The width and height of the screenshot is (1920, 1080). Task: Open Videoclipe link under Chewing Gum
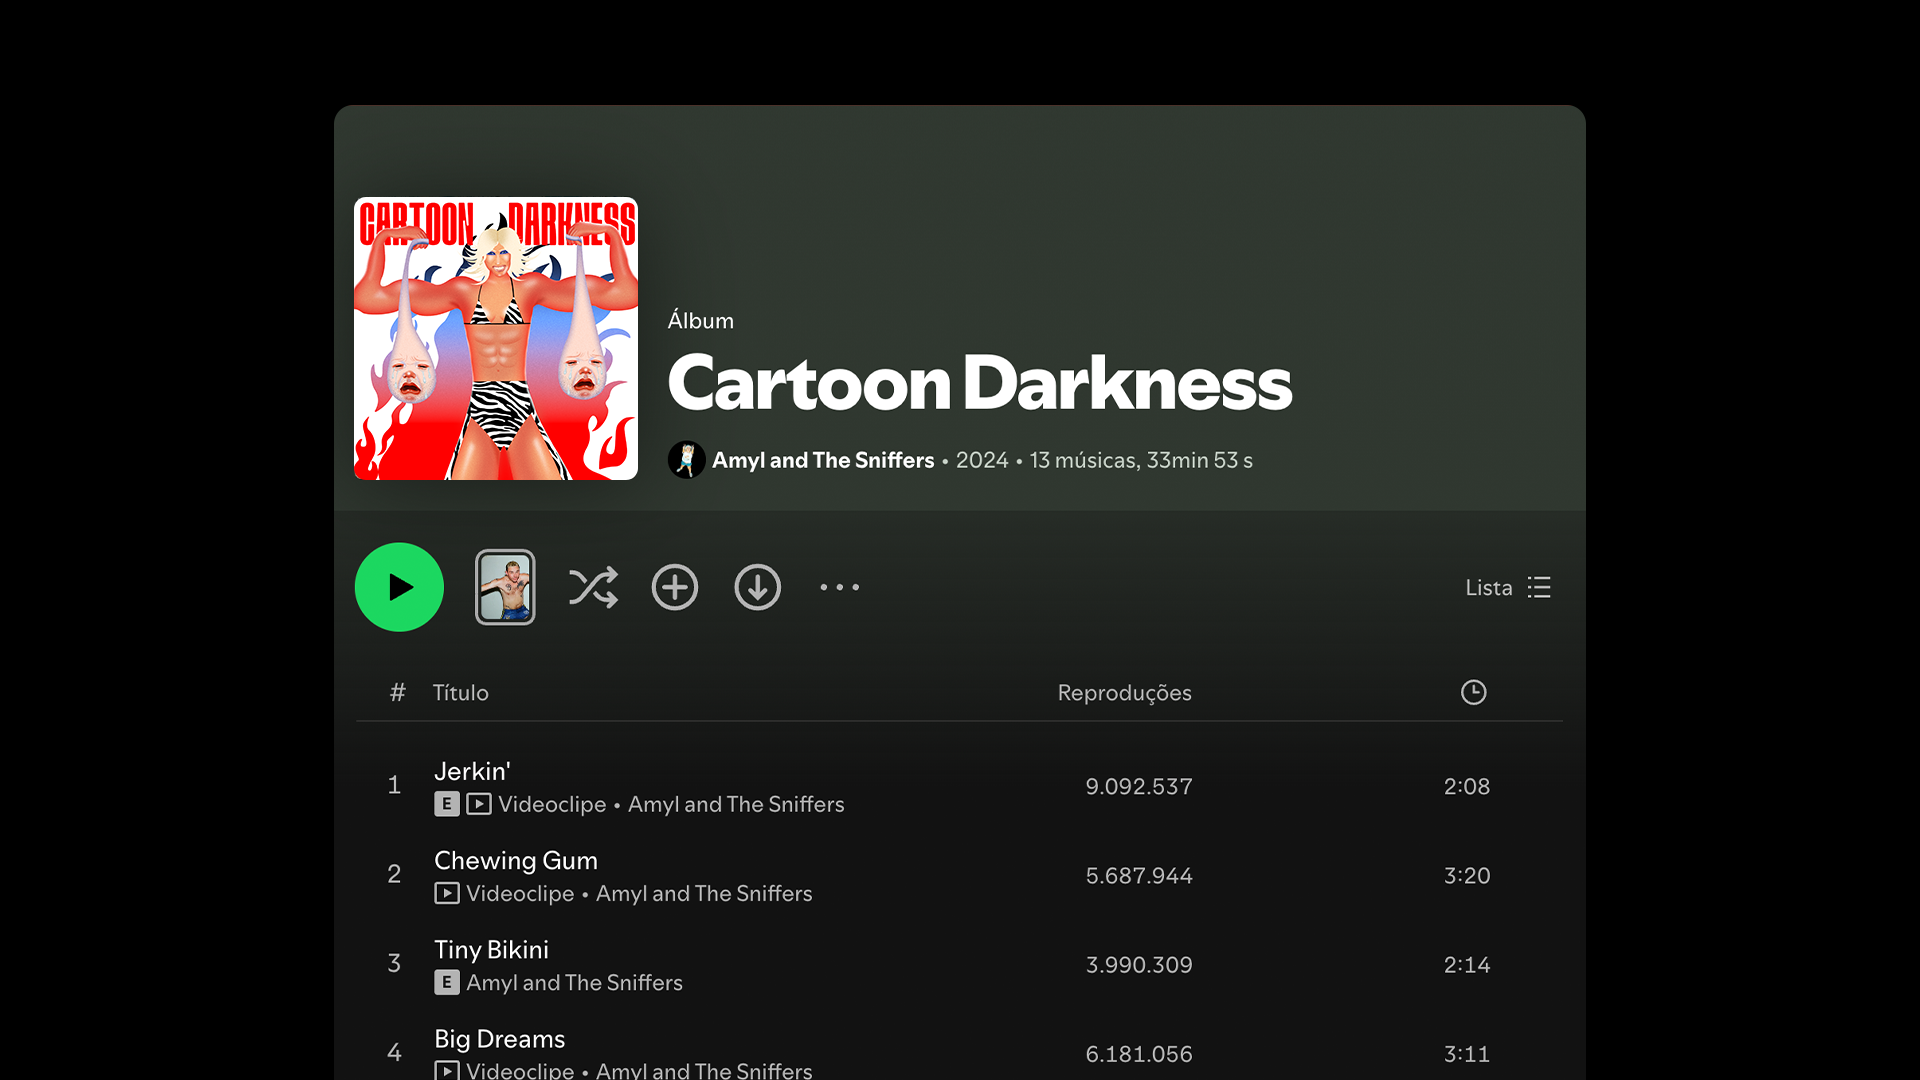[520, 893]
